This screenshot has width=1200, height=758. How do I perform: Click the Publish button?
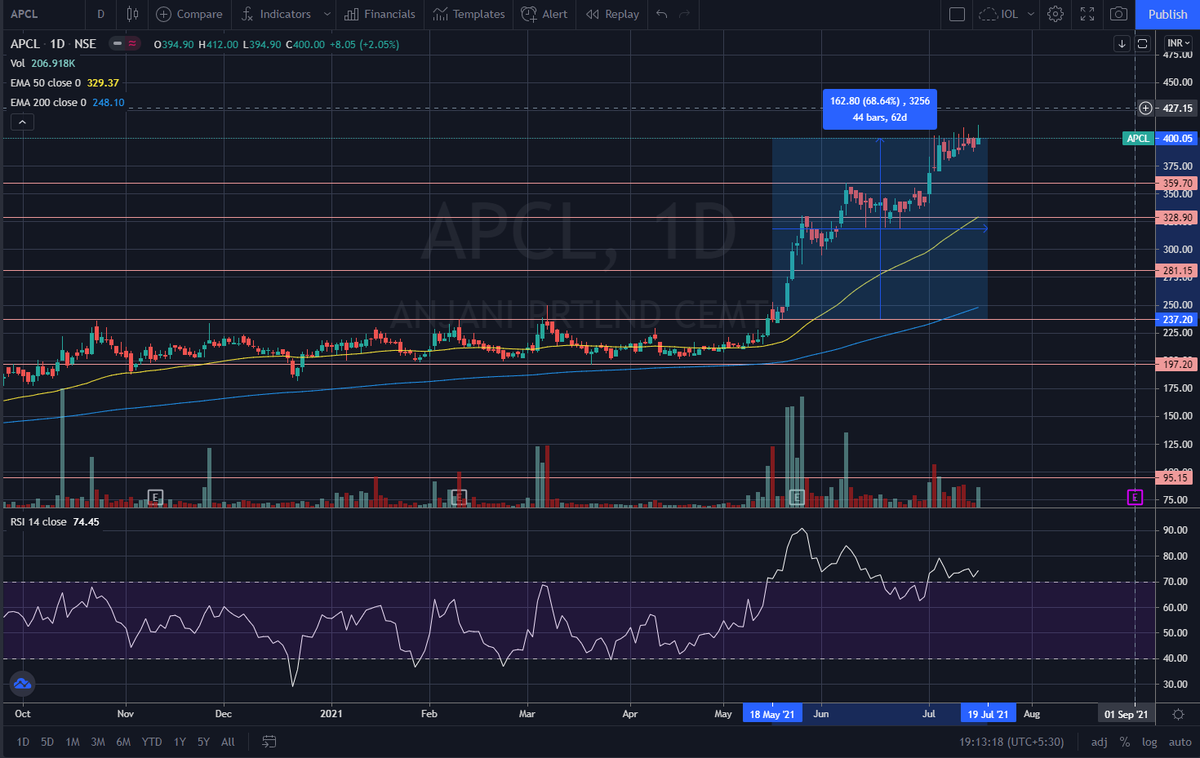[1168, 14]
